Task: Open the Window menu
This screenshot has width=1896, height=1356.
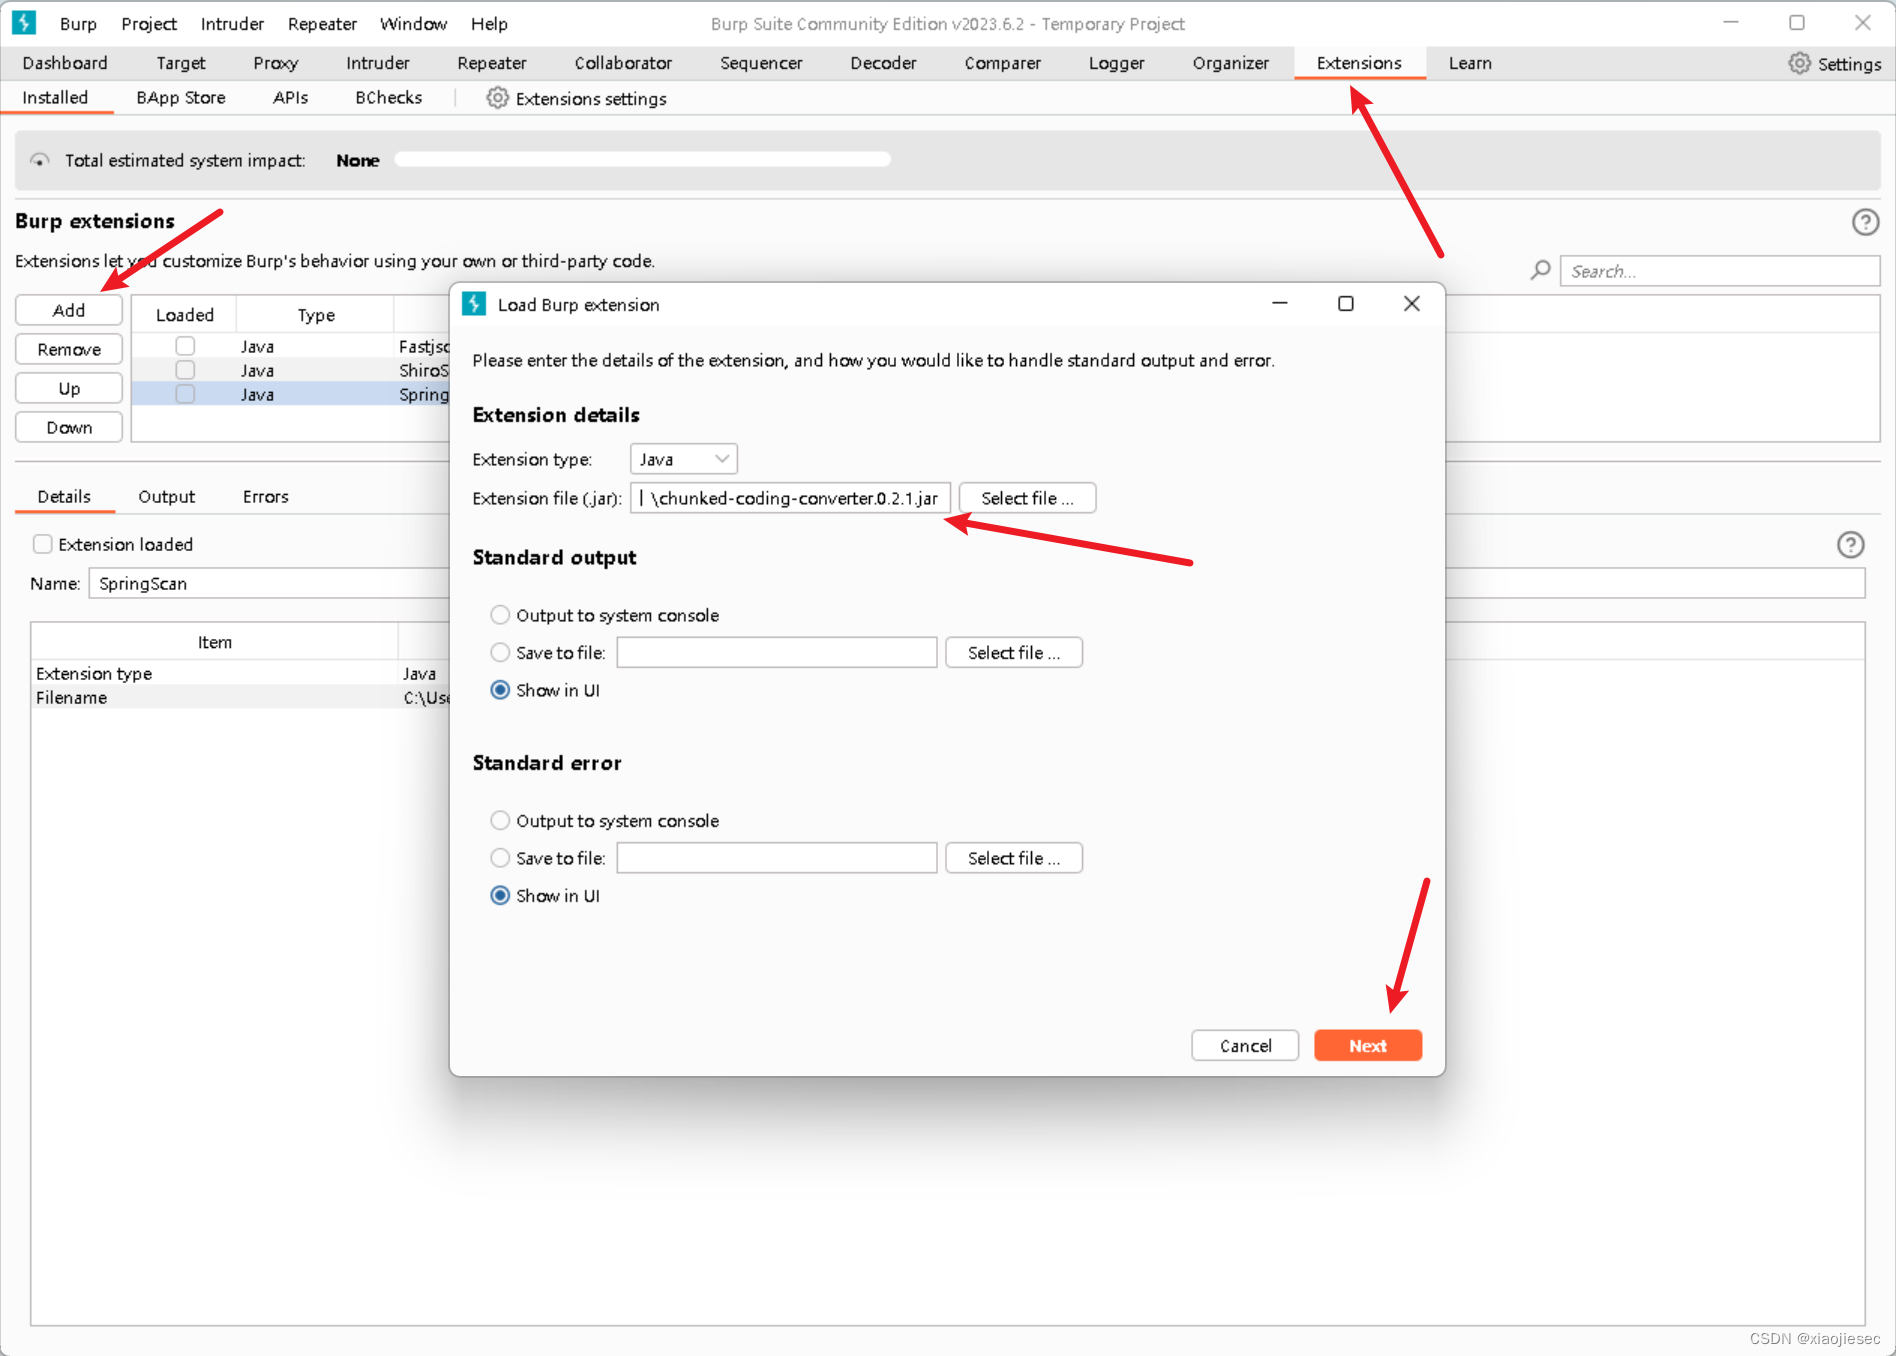Action: point(413,23)
